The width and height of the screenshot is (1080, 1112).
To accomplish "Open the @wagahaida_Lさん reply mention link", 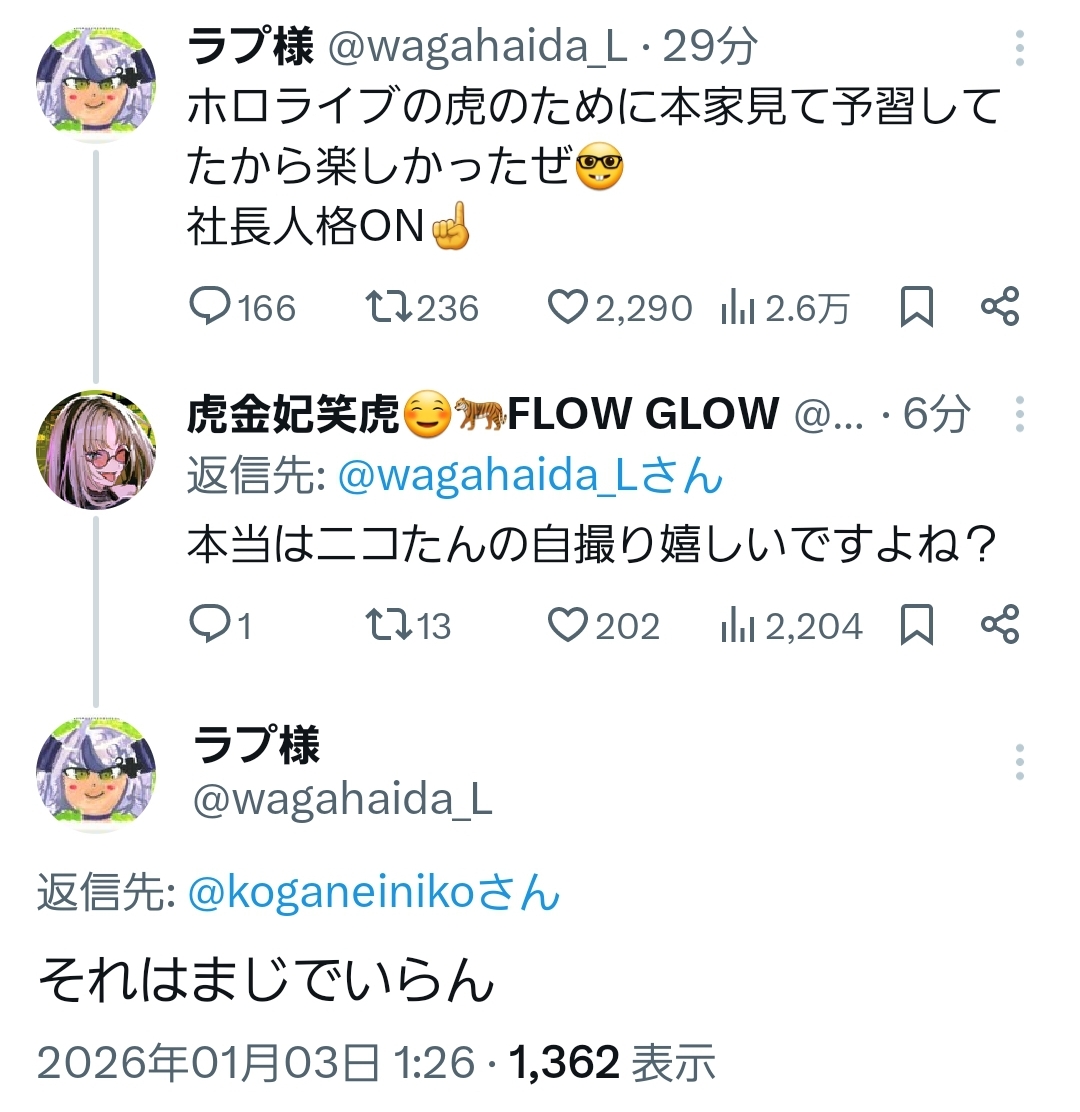I will pyautogui.click(x=530, y=477).
